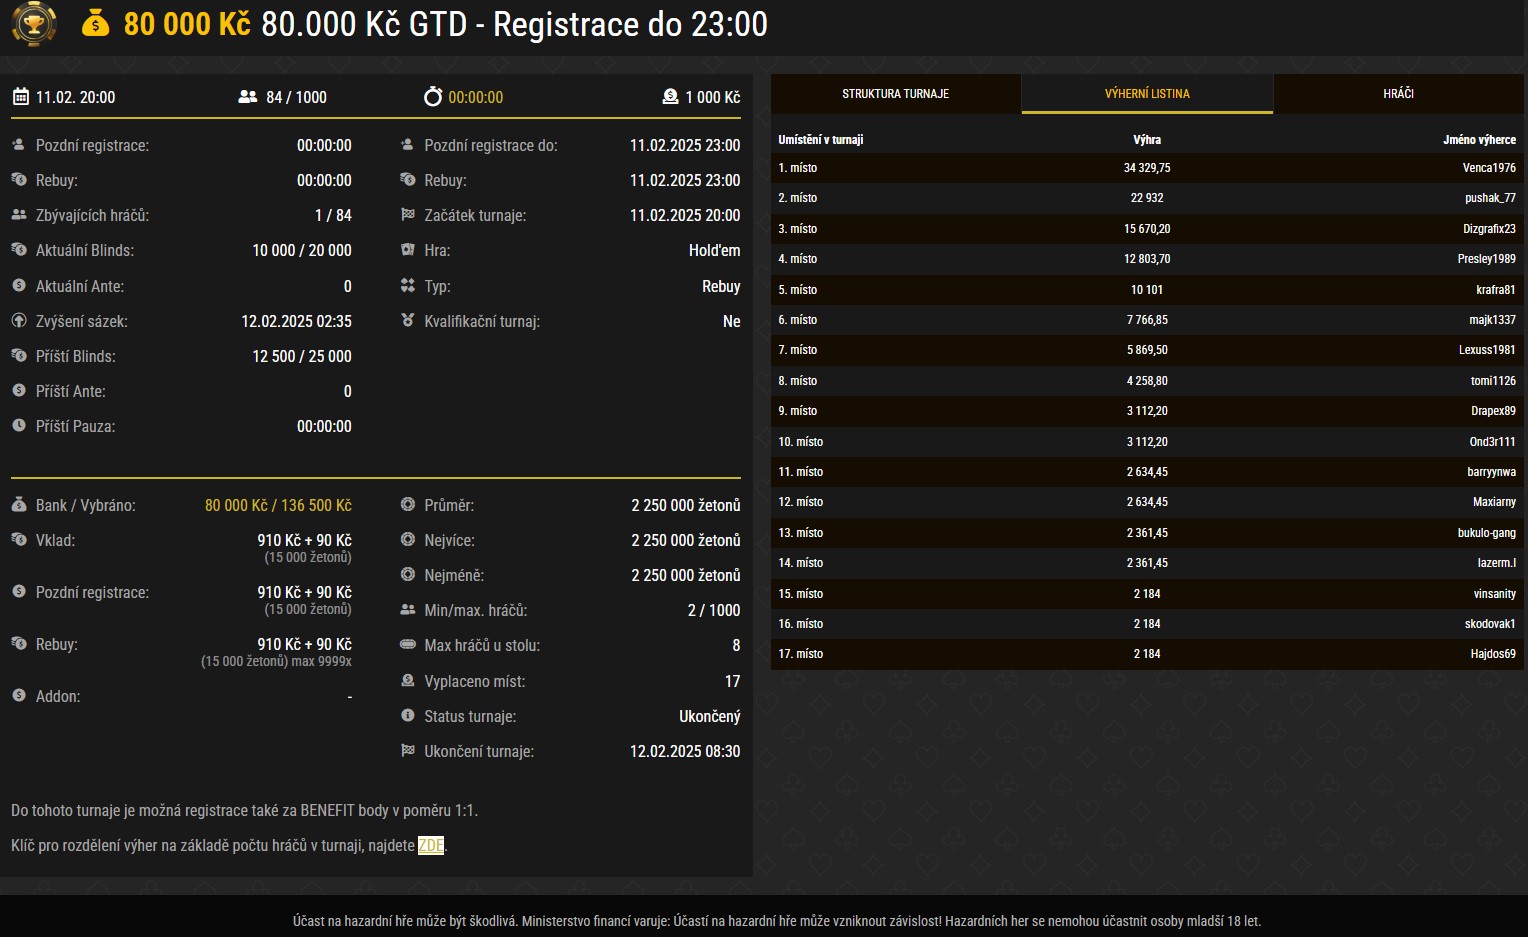Click the Výhra column header
This screenshot has width=1528, height=937.
(1147, 140)
